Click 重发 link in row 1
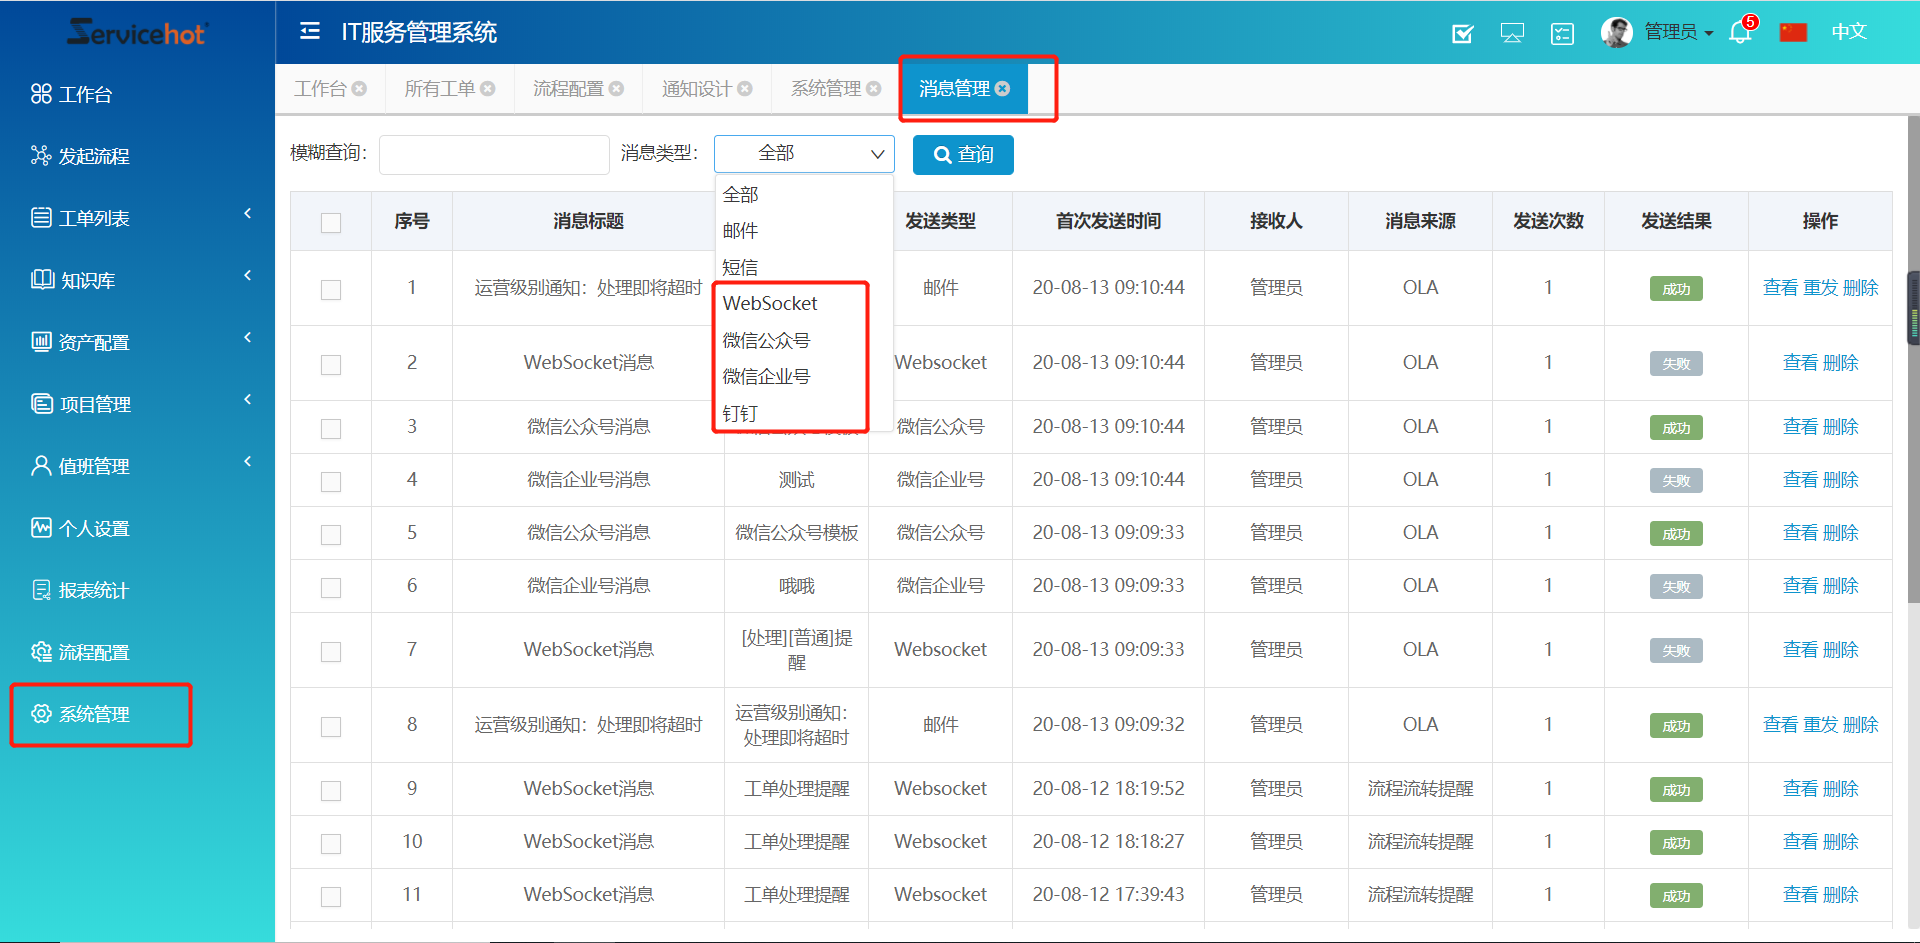Viewport: 1920px width, 943px height. 1820,288
